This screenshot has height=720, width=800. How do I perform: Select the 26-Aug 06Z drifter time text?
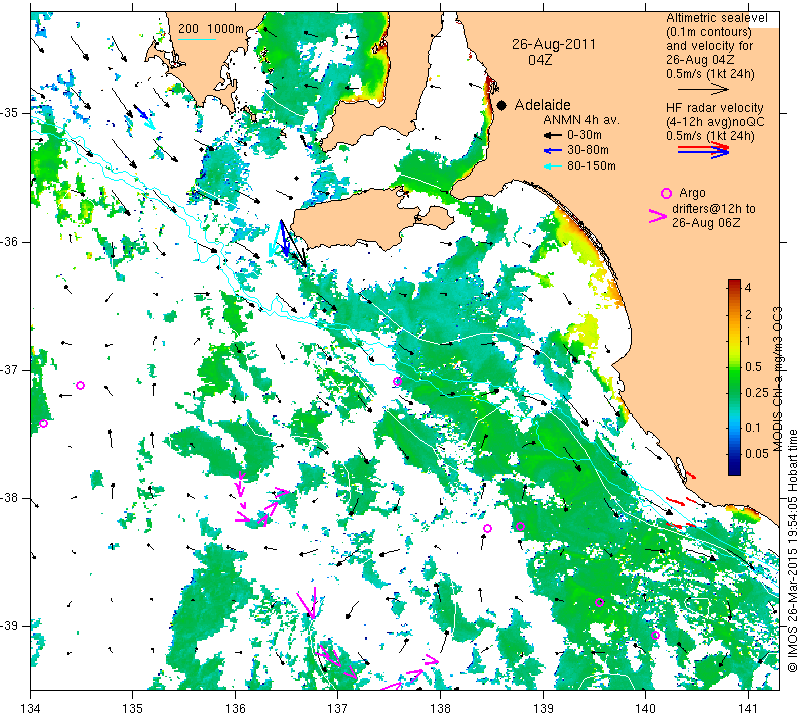click(x=706, y=222)
